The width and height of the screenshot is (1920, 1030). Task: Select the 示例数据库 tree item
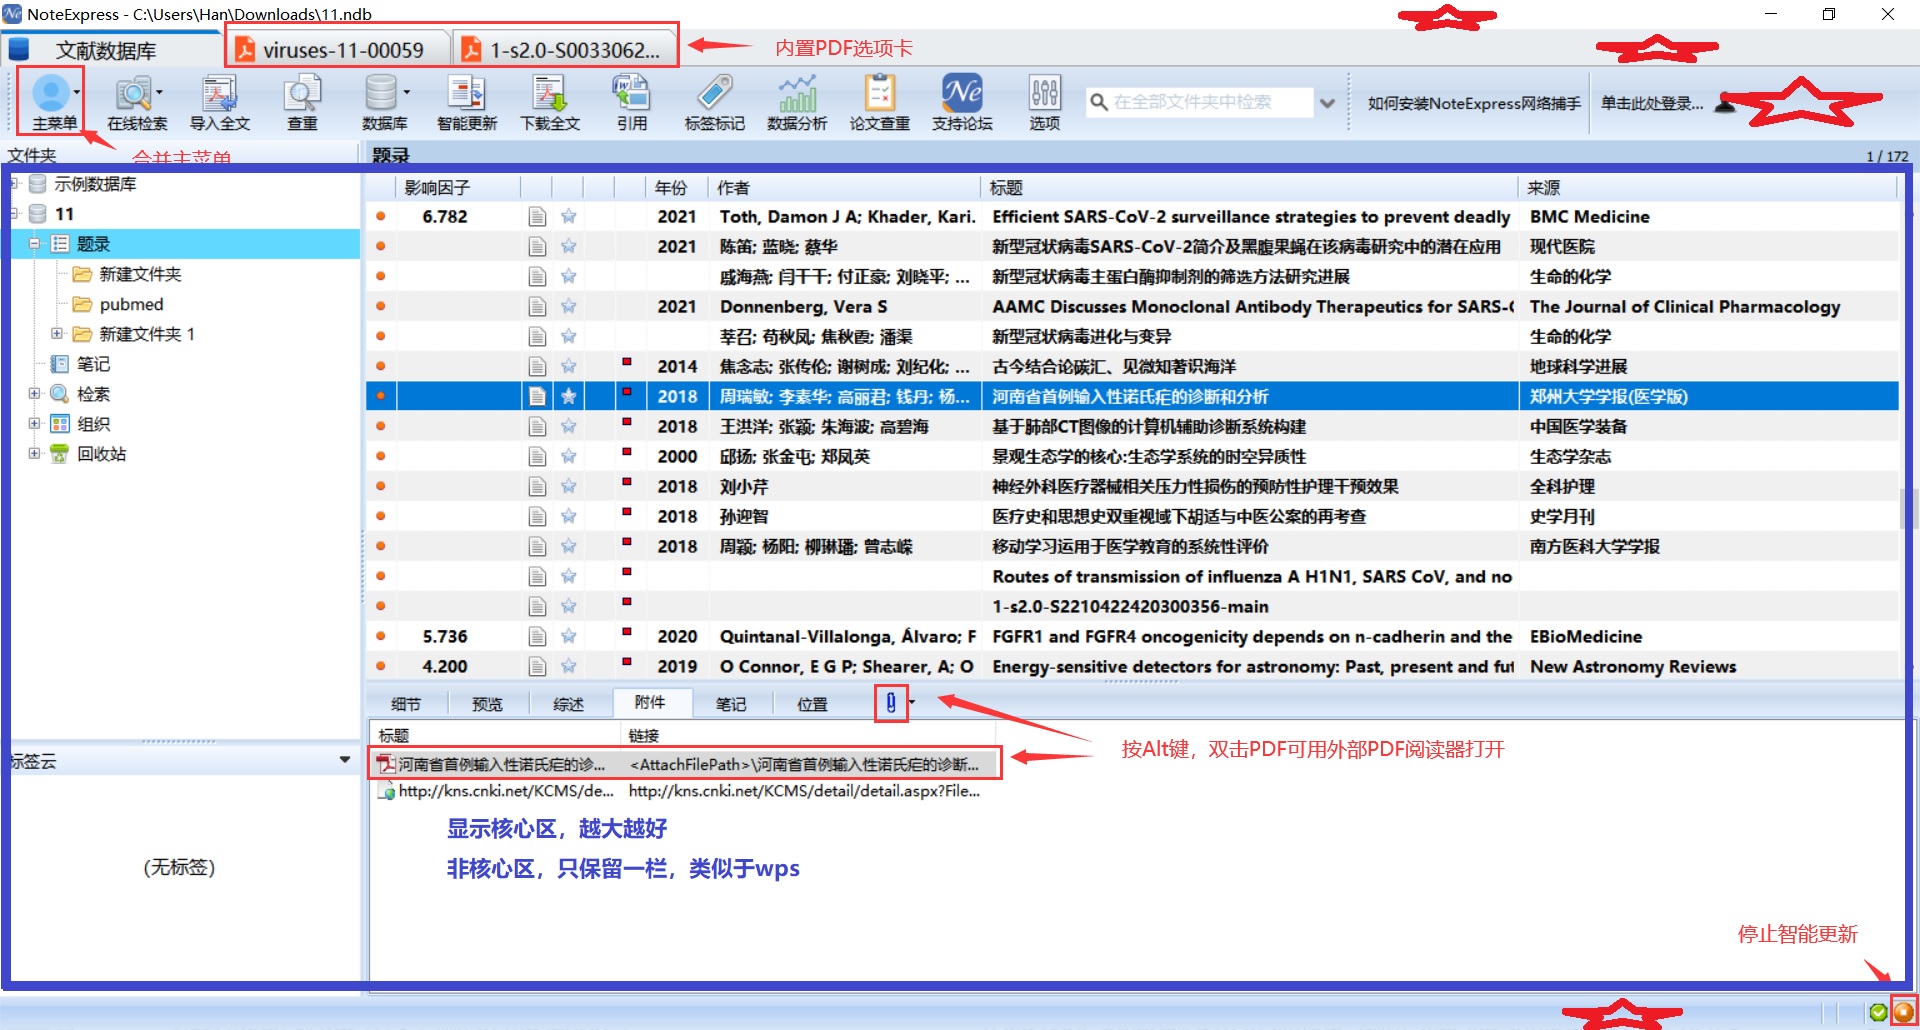click(x=95, y=184)
